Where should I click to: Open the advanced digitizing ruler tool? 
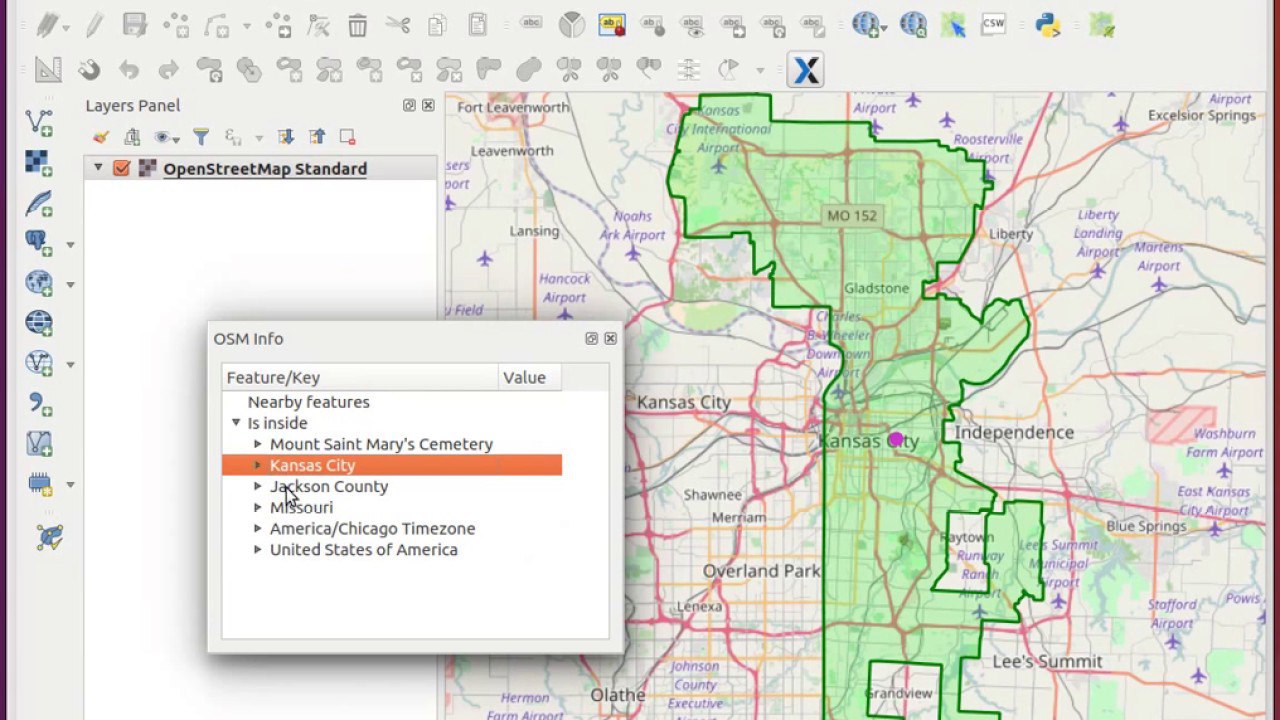pos(47,69)
